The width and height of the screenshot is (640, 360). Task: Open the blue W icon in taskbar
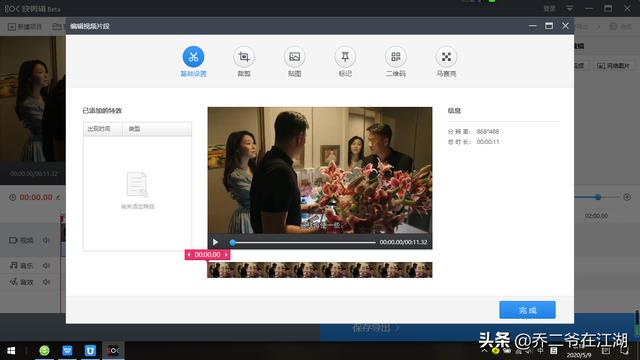(67, 351)
